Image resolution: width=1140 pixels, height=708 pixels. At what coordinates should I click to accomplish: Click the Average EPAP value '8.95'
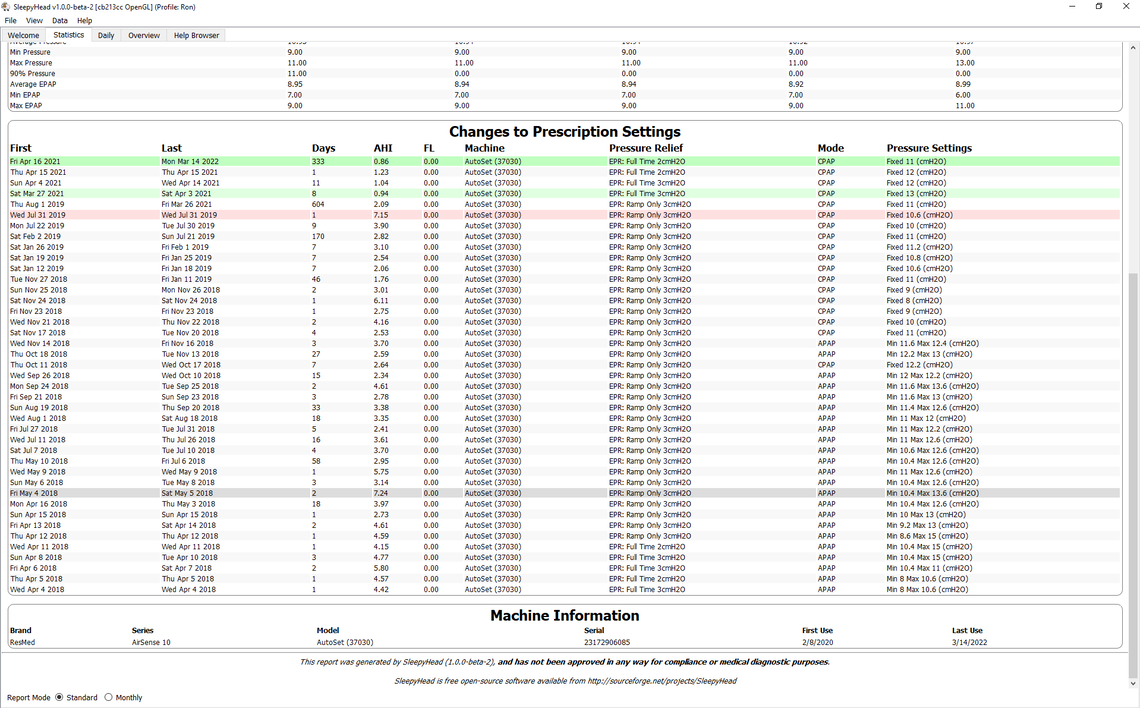click(294, 84)
